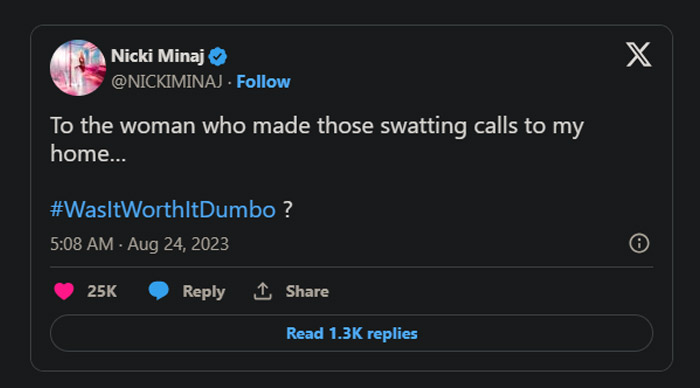Click the Reply label

[204, 292]
